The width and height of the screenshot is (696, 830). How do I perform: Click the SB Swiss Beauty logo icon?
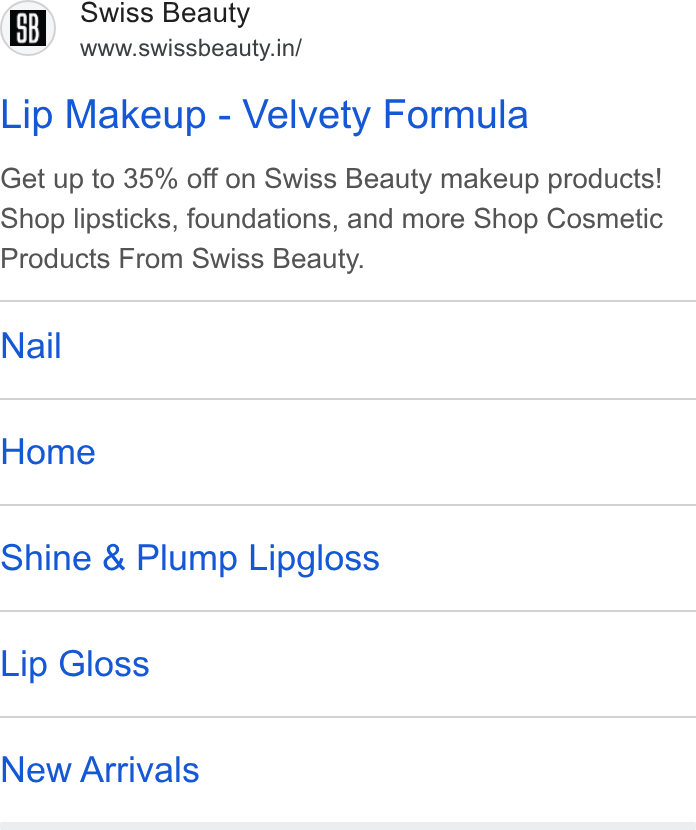pos(28,28)
